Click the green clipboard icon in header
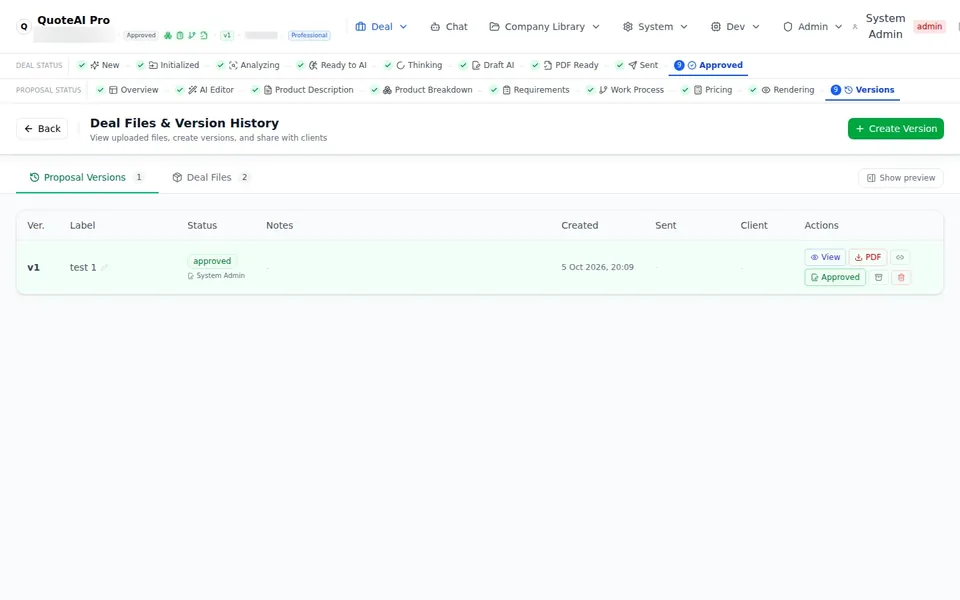 coord(180,36)
